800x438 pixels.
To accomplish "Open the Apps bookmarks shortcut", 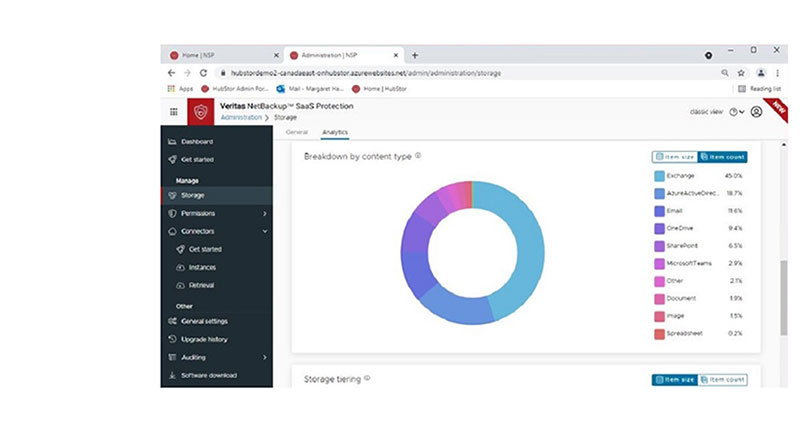I will [x=181, y=89].
